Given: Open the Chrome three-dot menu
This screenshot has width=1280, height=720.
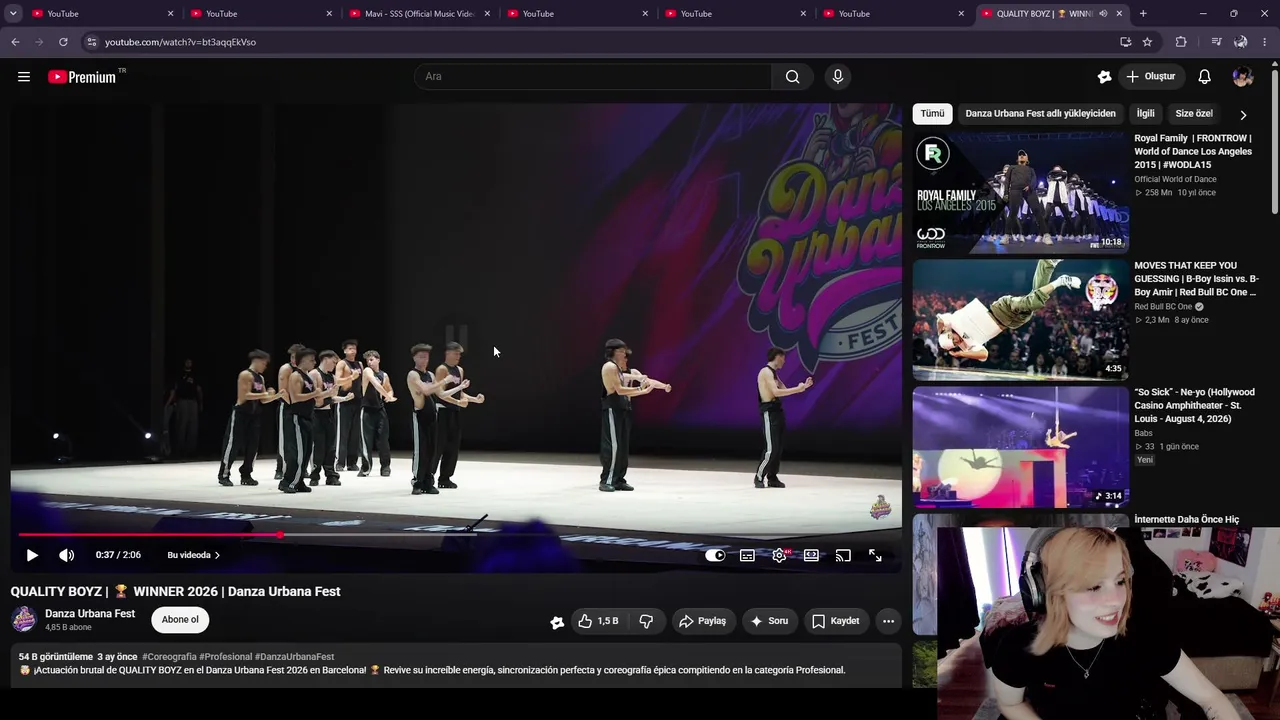Looking at the screenshot, I should click(x=1265, y=42).
